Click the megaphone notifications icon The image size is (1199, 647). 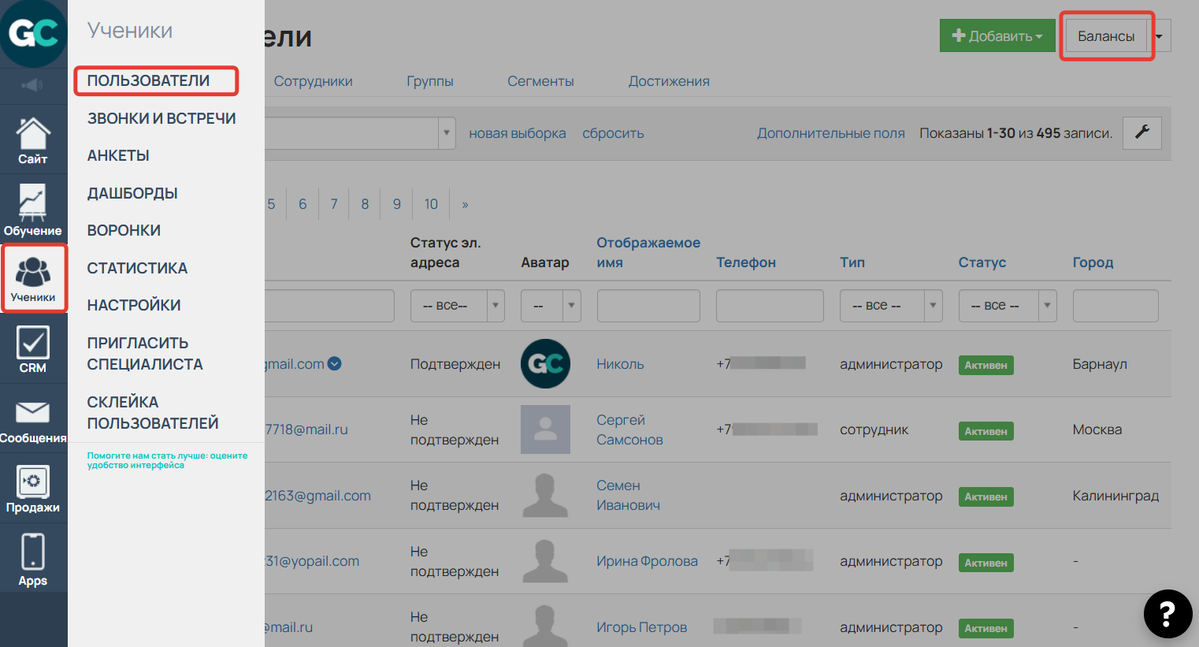coord(33,86)
